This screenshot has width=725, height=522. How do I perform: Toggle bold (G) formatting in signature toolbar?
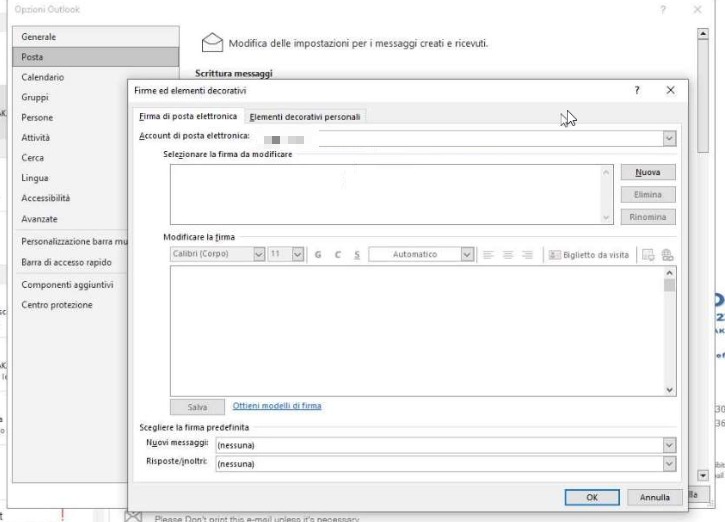coord(318,255)
